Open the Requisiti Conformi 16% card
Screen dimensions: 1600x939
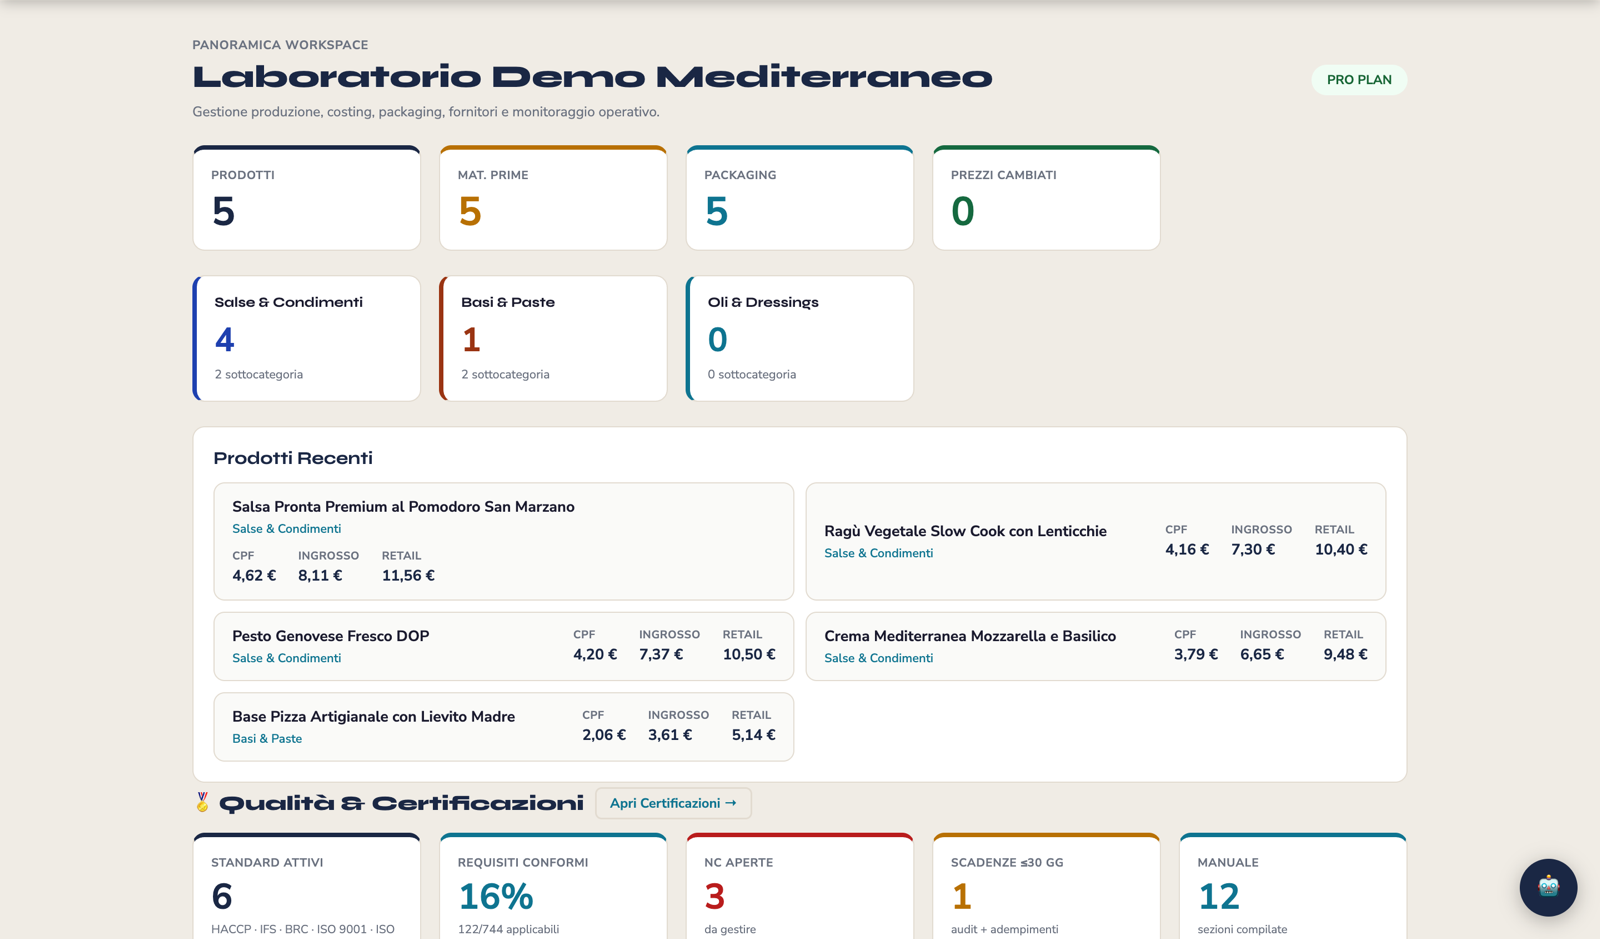coord(553,886)
